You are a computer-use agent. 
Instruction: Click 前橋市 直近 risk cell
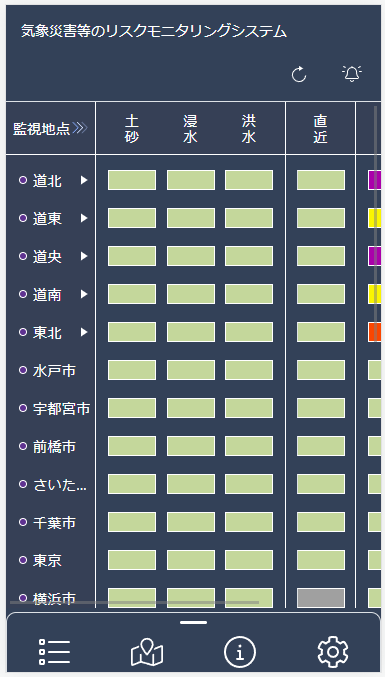(321, 446)
